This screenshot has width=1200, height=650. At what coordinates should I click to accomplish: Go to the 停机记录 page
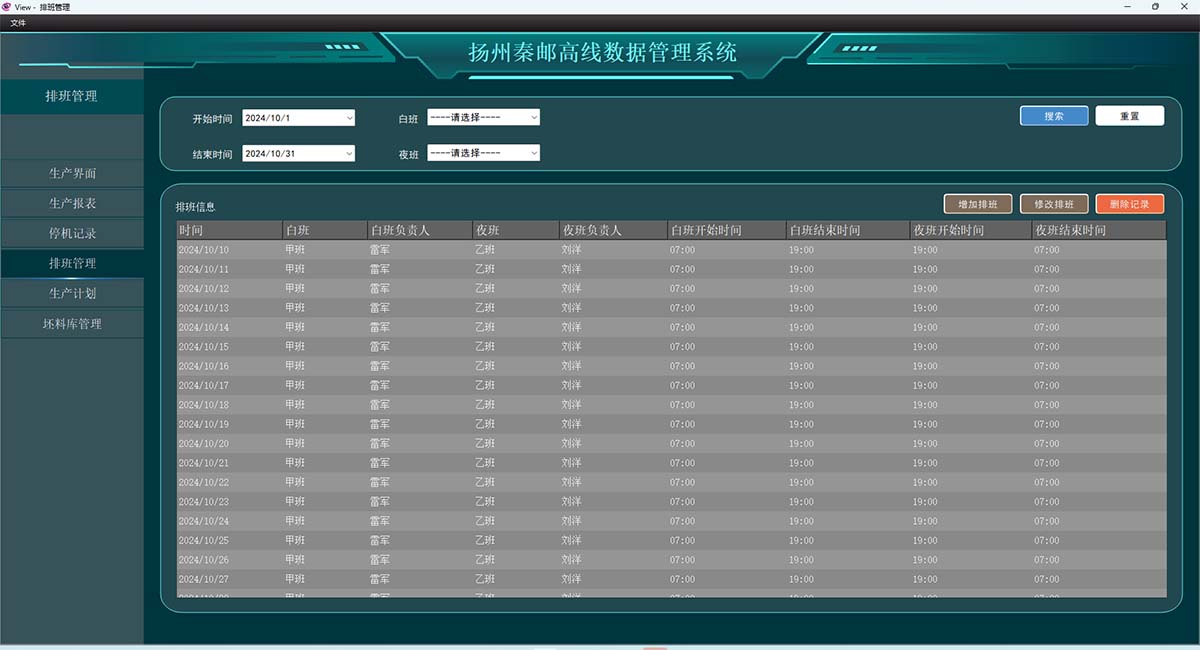click(x=72, y=233)
